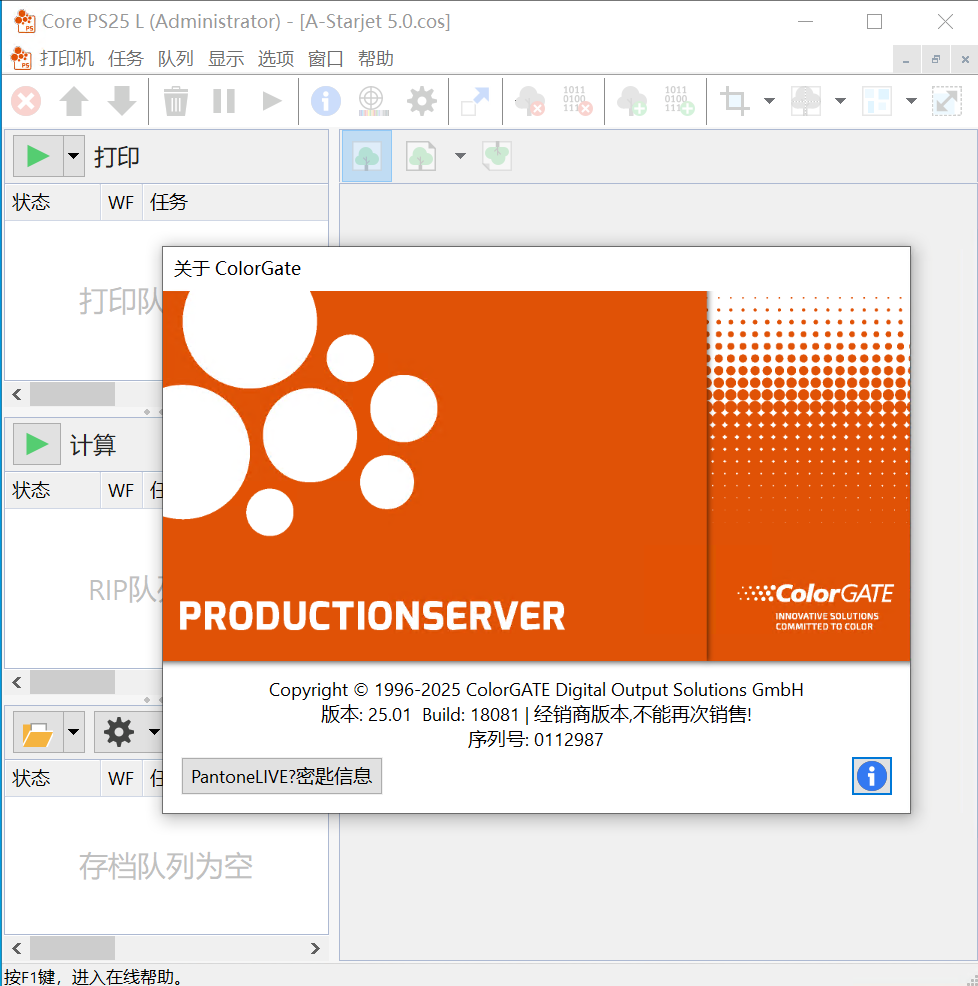
Task: Click the tree with red X icon
Action: pyautogui.click(x=530, y=101)
